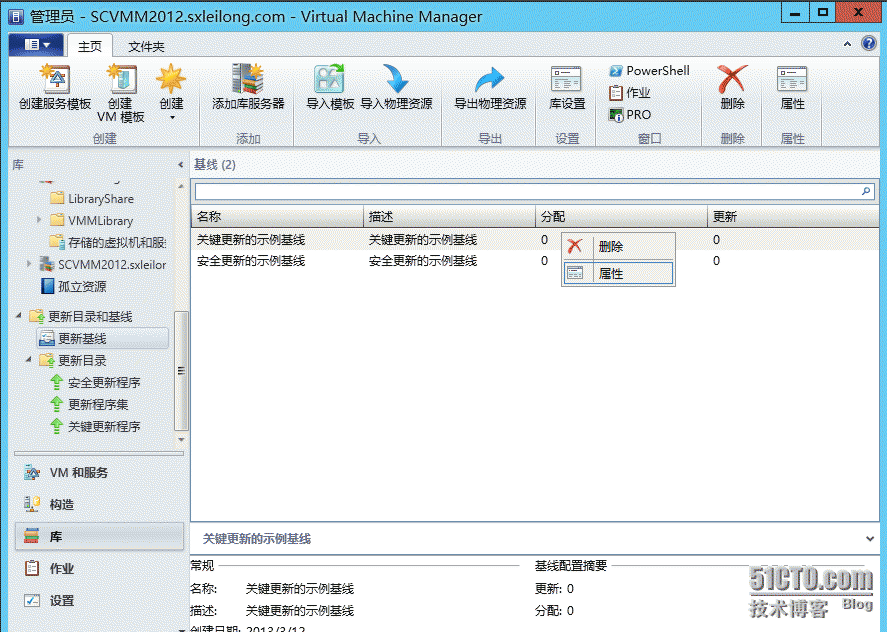Click the navigation tree scrollbar thumb

[x=181, y=371]
